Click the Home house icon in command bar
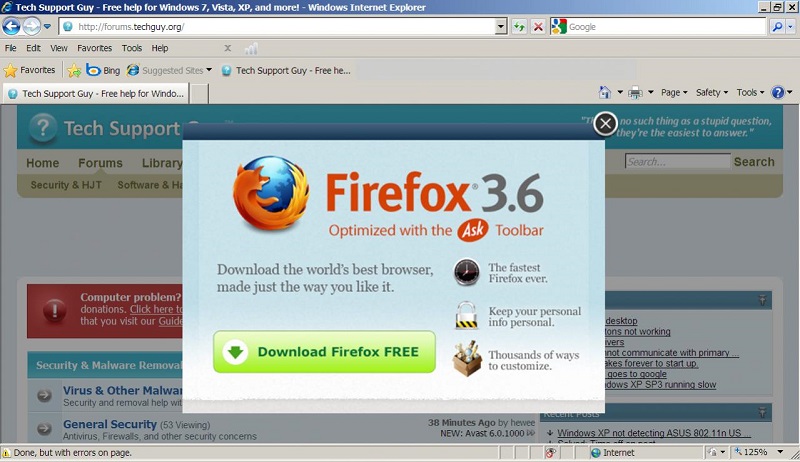The height and width of the screenshot is (462, 800). point(605,92)
